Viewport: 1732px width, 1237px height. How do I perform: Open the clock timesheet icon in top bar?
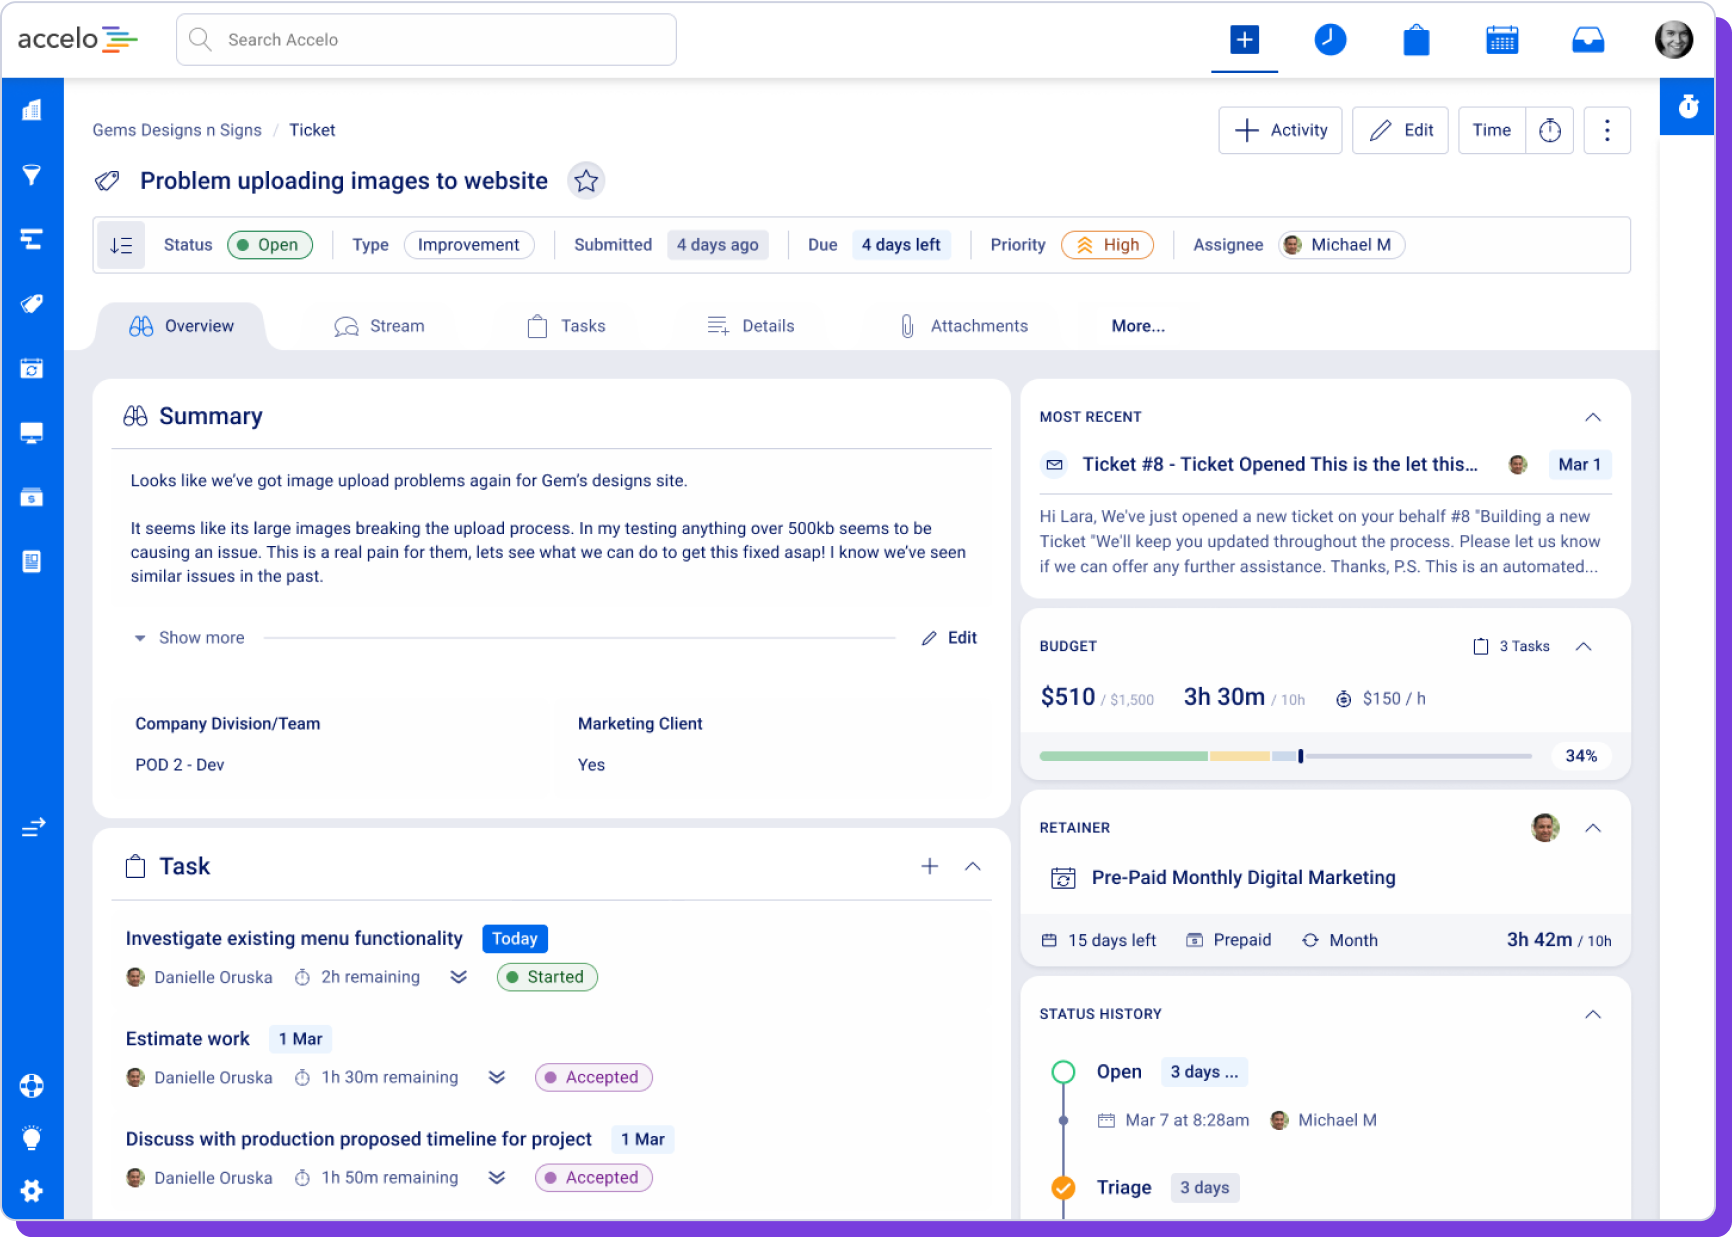point(1330,40)
